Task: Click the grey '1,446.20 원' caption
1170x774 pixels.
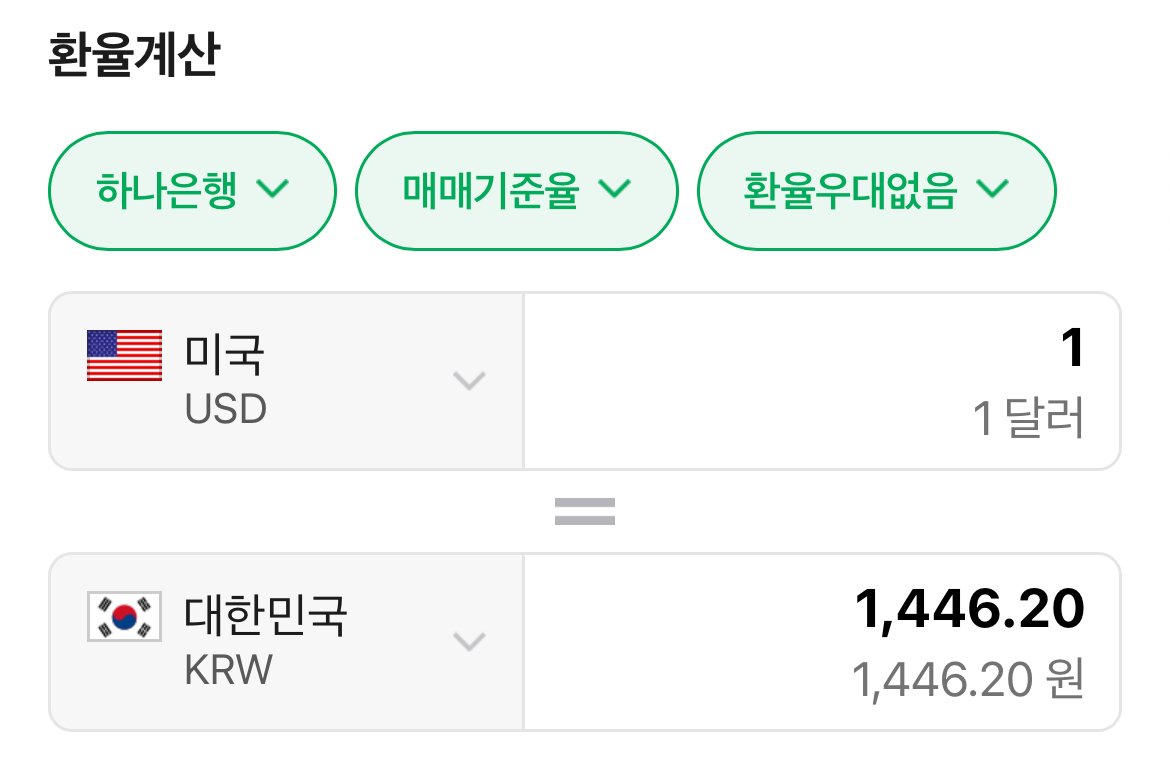Action: coord(968,681)
